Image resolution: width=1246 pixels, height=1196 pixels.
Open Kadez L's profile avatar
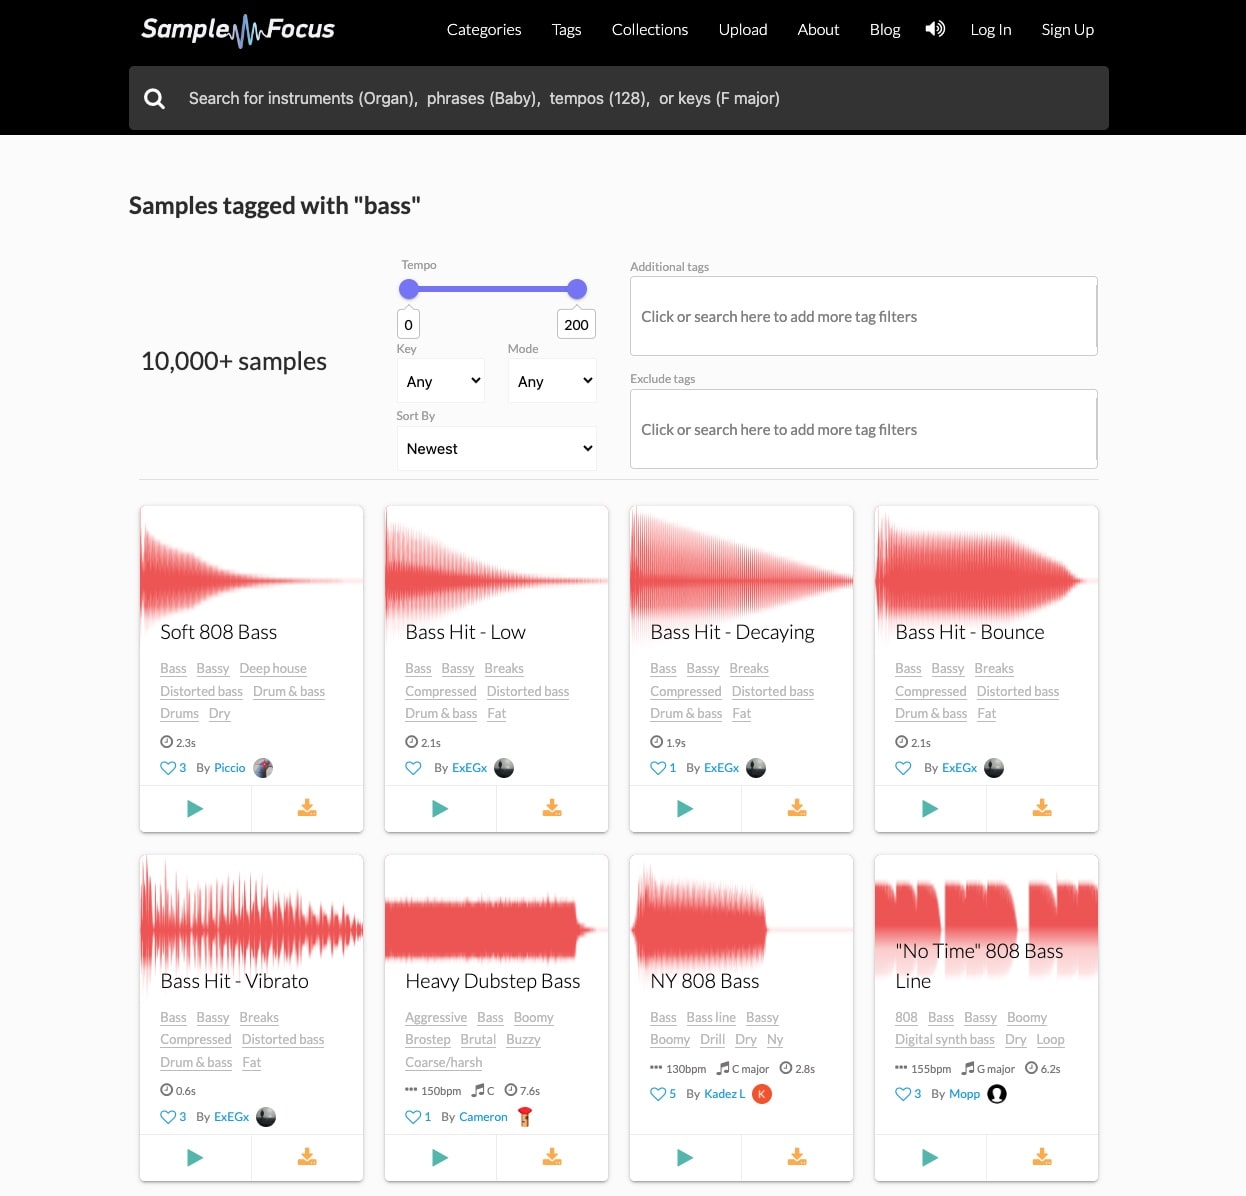[762, 1094]
